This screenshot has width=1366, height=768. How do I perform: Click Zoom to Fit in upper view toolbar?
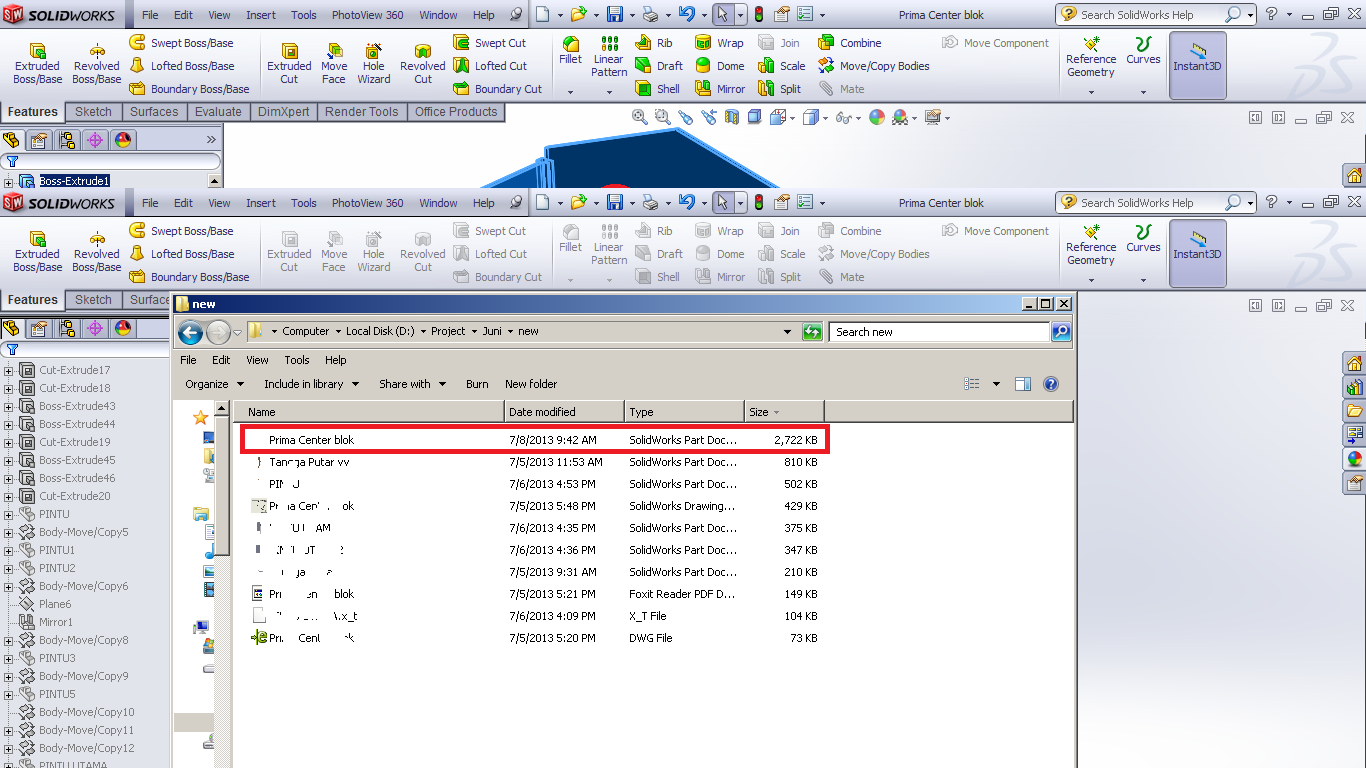coord(640,117)
